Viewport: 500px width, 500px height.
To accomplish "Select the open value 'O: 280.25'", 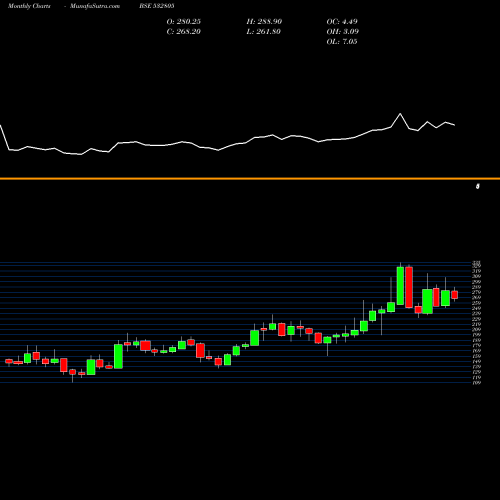I will pyautogui.click(x=184, y=22).
